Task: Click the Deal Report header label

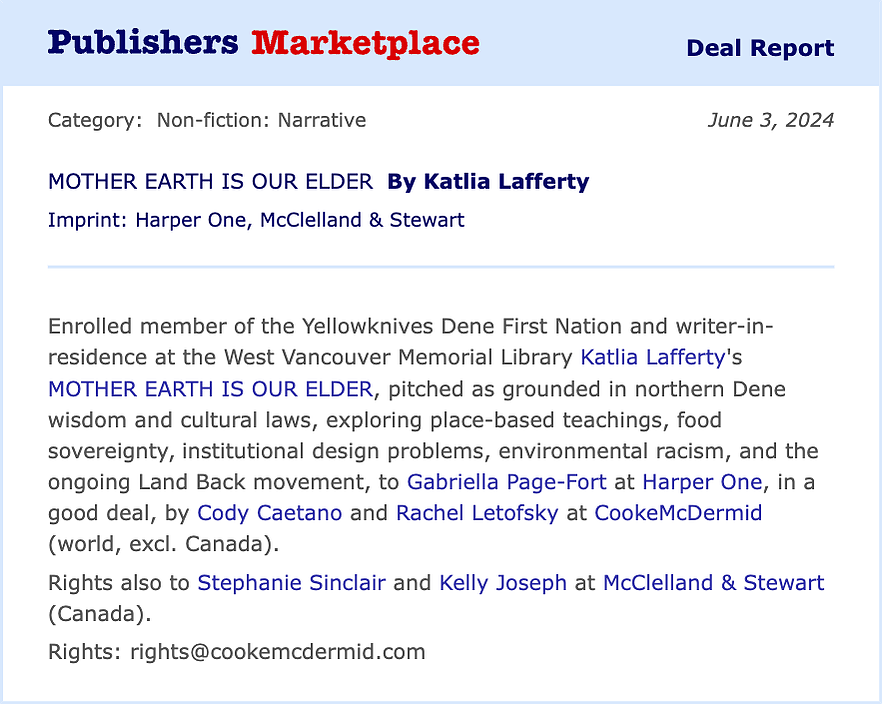Action: coord(760,48)
